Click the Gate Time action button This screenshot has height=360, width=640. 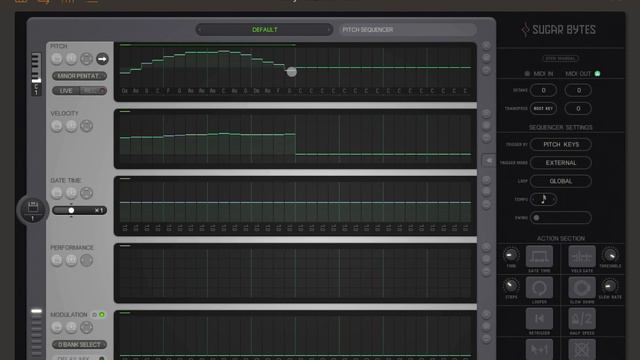point(539,256)
